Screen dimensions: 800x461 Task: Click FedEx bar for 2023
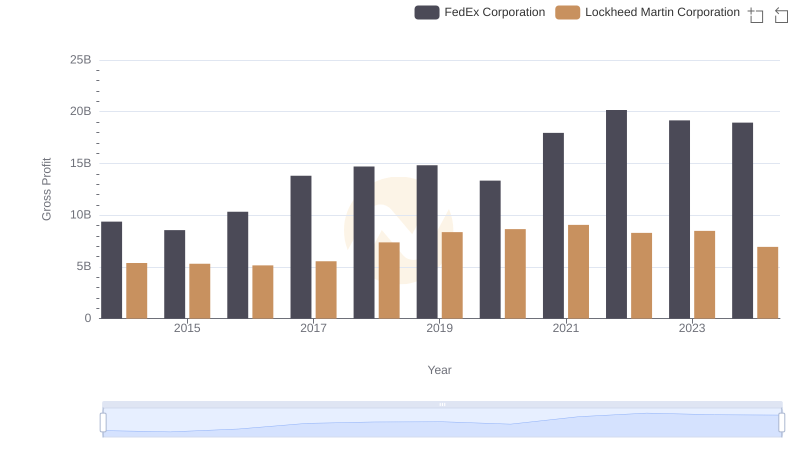tap(679, 219)
